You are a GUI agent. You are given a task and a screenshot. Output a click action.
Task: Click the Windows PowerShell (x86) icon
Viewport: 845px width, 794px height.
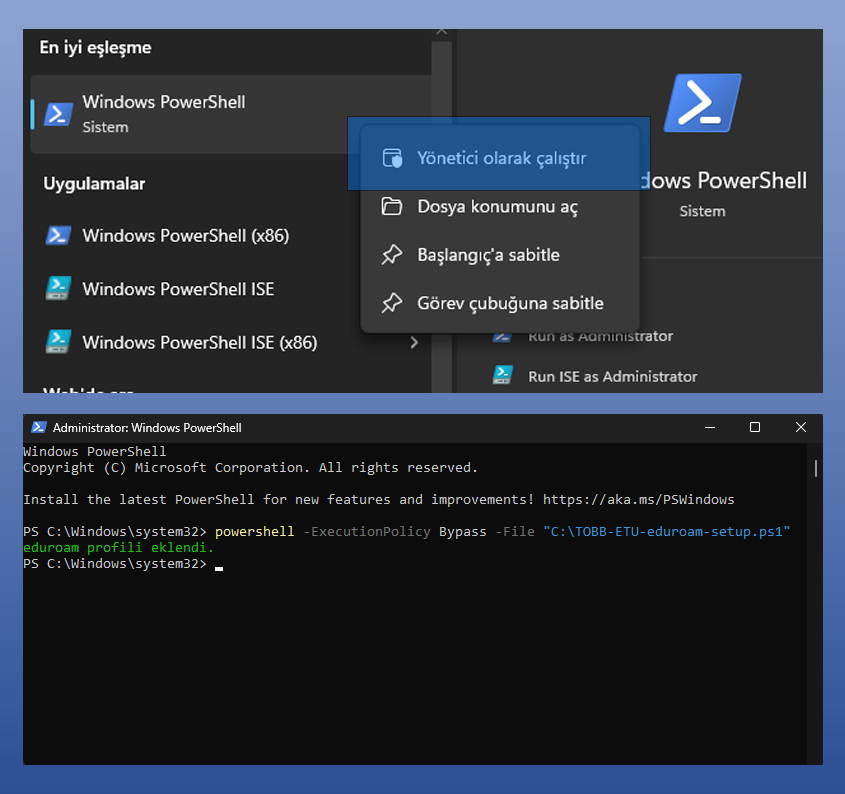pos(59,236)
